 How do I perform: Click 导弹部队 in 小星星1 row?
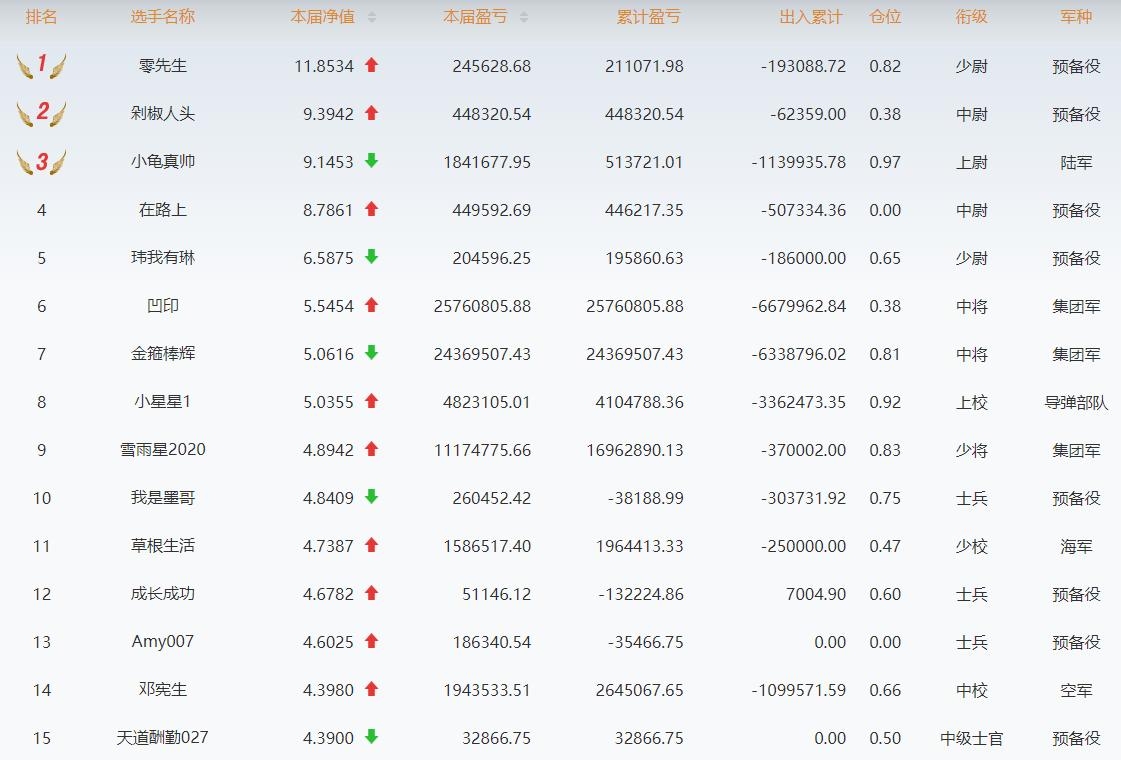[1076, 402]
